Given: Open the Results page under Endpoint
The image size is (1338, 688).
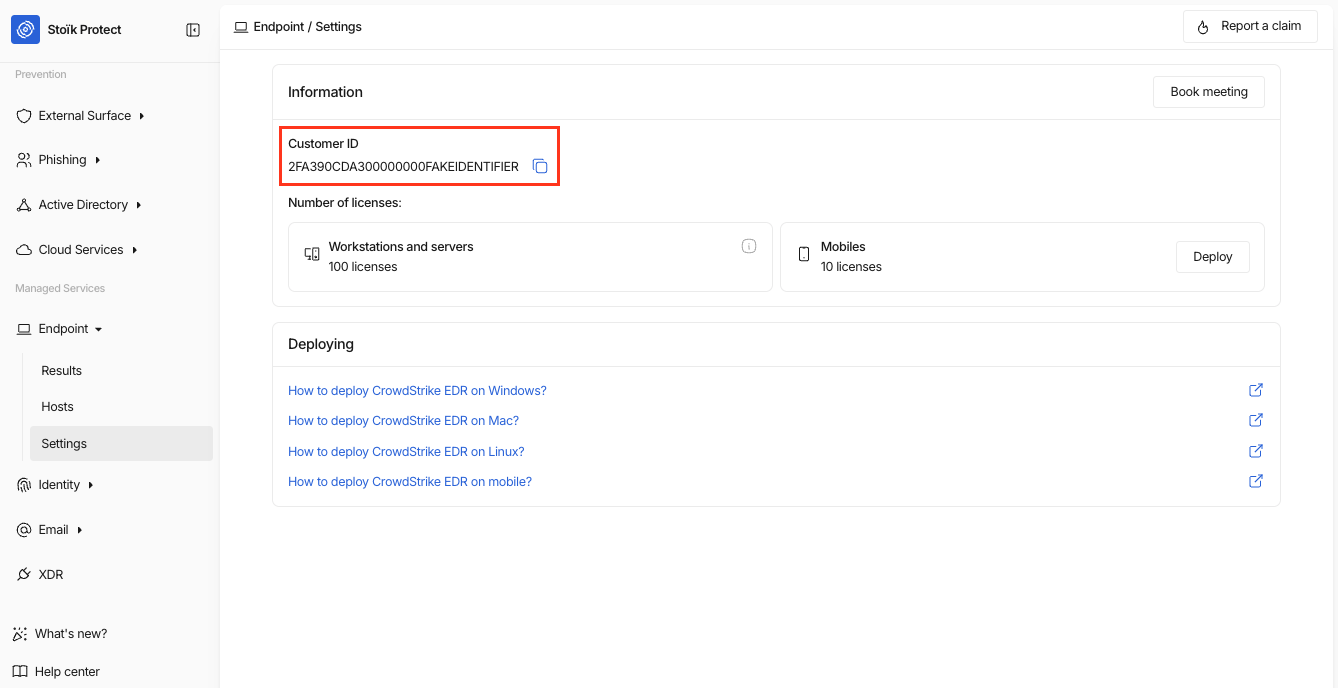Looking at the screenshot, I should pyautogui.click(x=62, y=371).
